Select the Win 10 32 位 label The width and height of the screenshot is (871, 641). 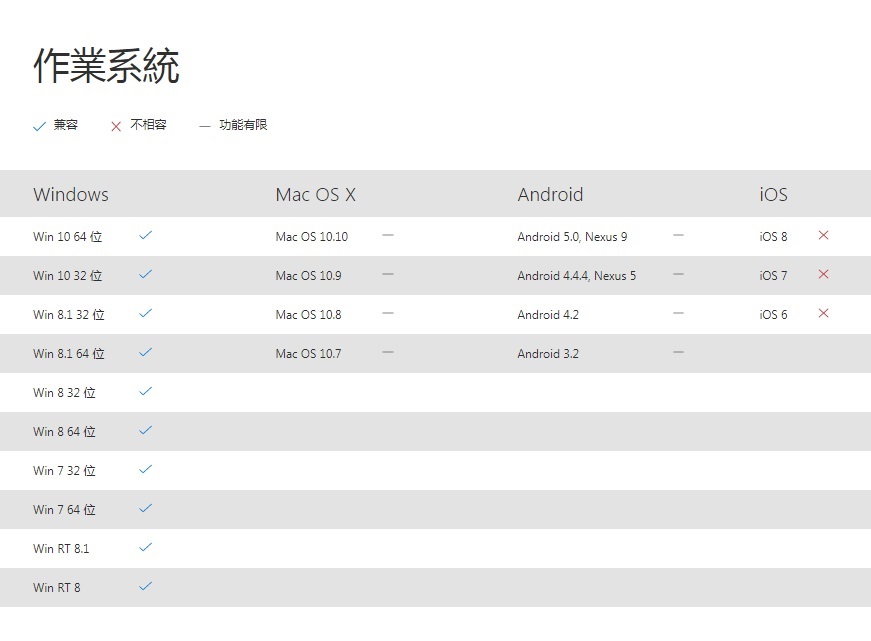[68, 276]
